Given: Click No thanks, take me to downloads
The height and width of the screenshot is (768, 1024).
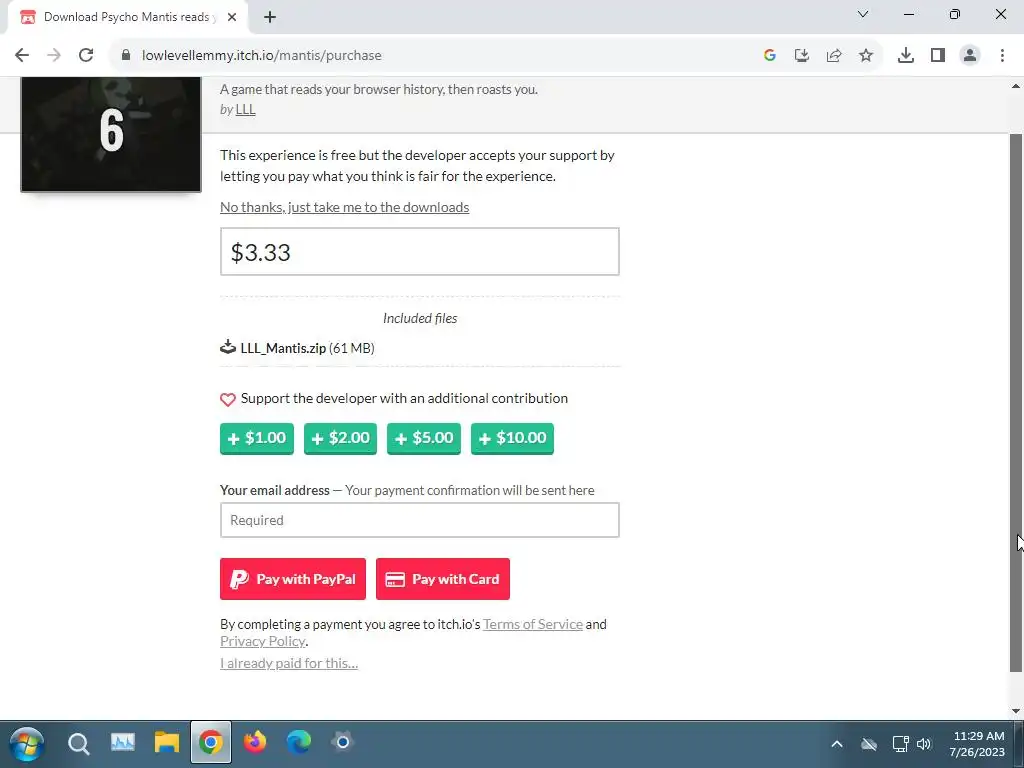Looking at the screenshot, I should (x=344, y=207).
